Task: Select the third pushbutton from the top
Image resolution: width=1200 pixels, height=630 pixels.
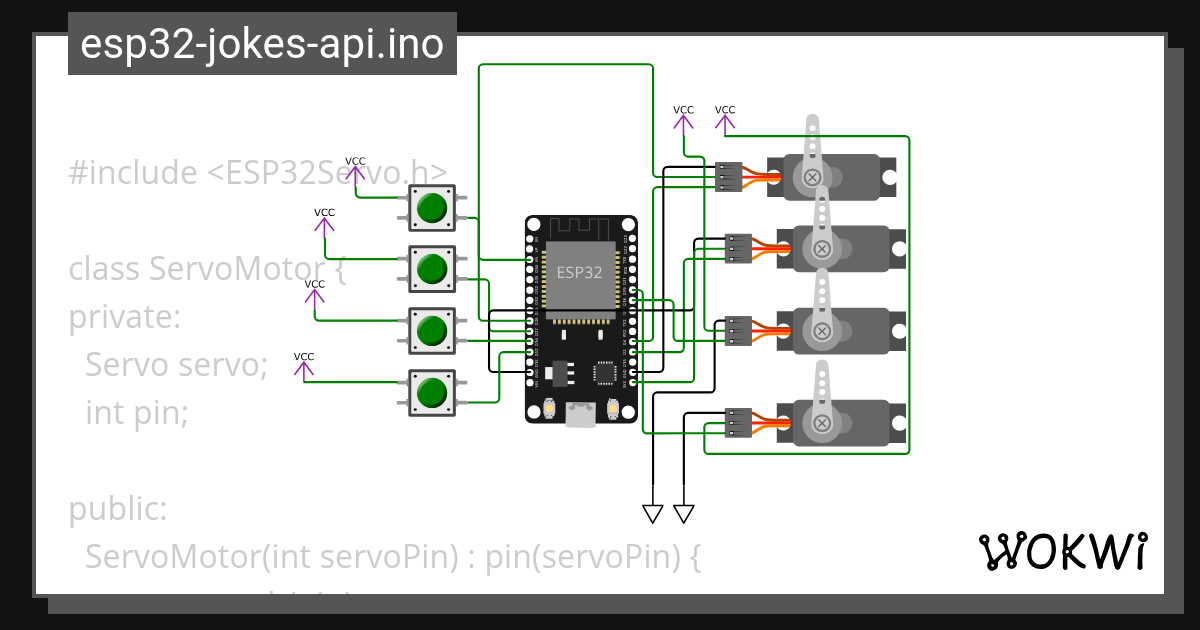Action: point(432,328)
